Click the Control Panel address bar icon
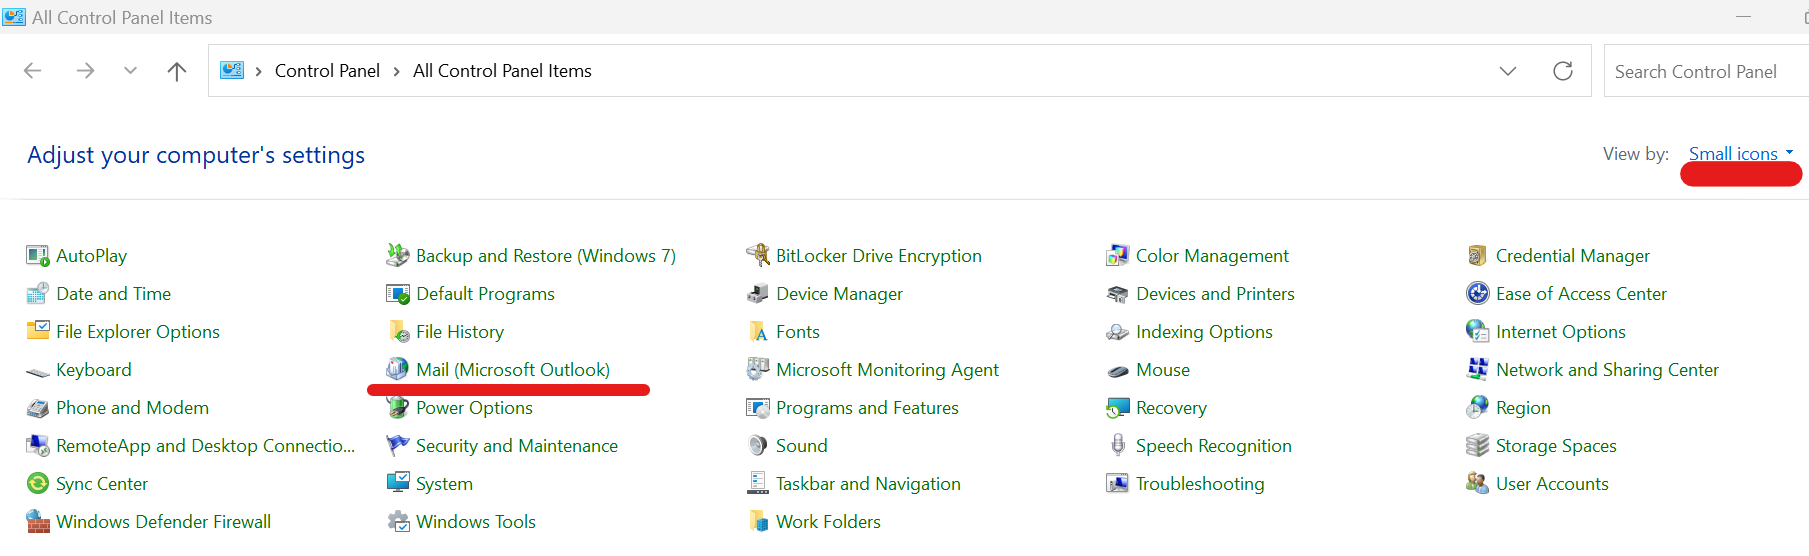 click(x=232, y=70)
